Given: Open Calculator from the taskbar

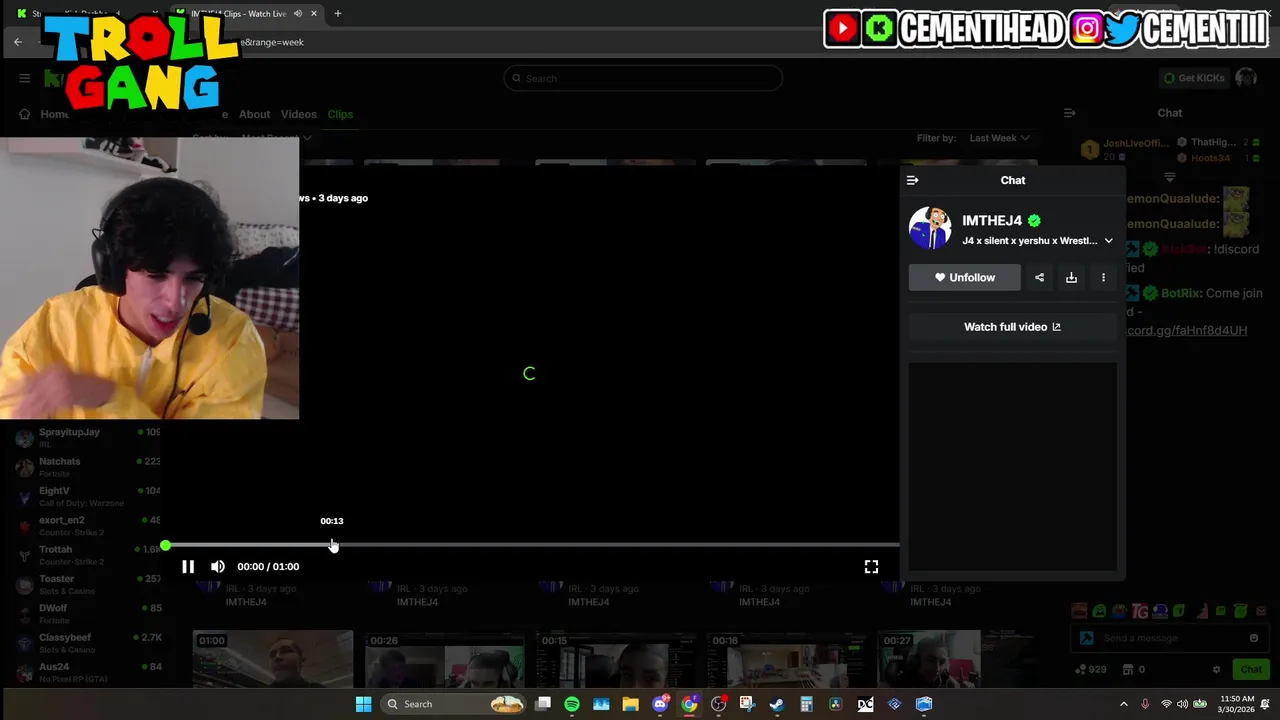Looking at the screenshot, I should 806,704.
